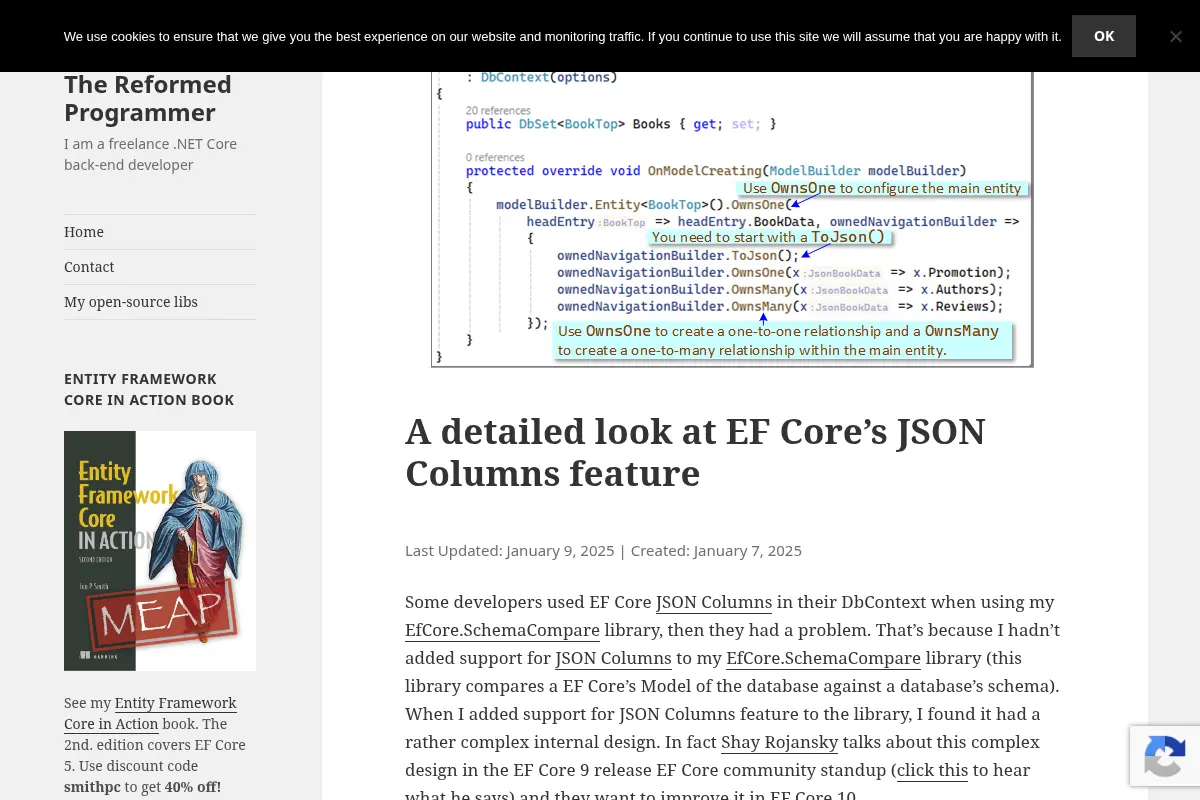Open the first JSON Columns link
Image resolution: width=1200 pixels, height=800 pixels.
click(714, 602)
